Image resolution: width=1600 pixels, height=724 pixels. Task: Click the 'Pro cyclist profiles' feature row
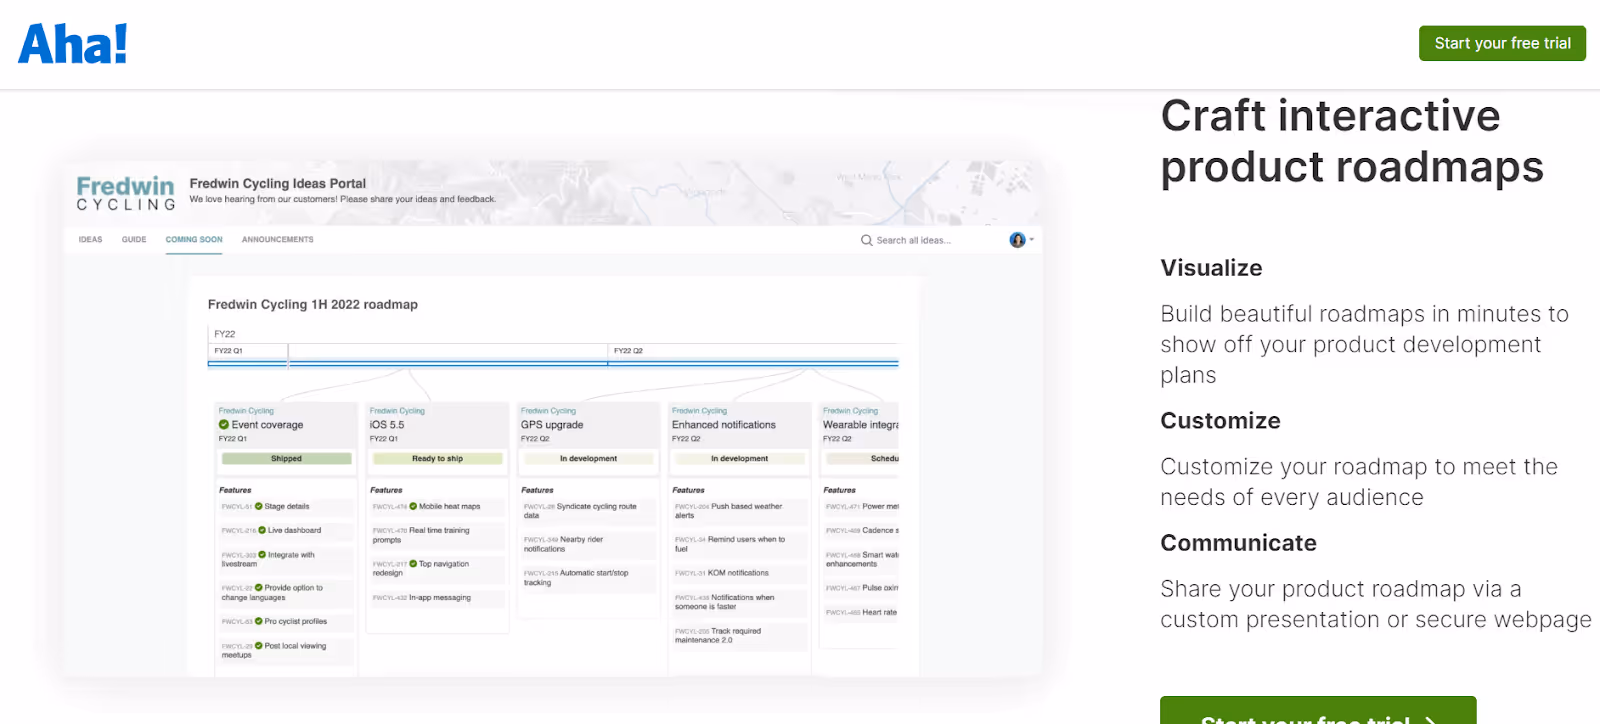coord(286,622)
